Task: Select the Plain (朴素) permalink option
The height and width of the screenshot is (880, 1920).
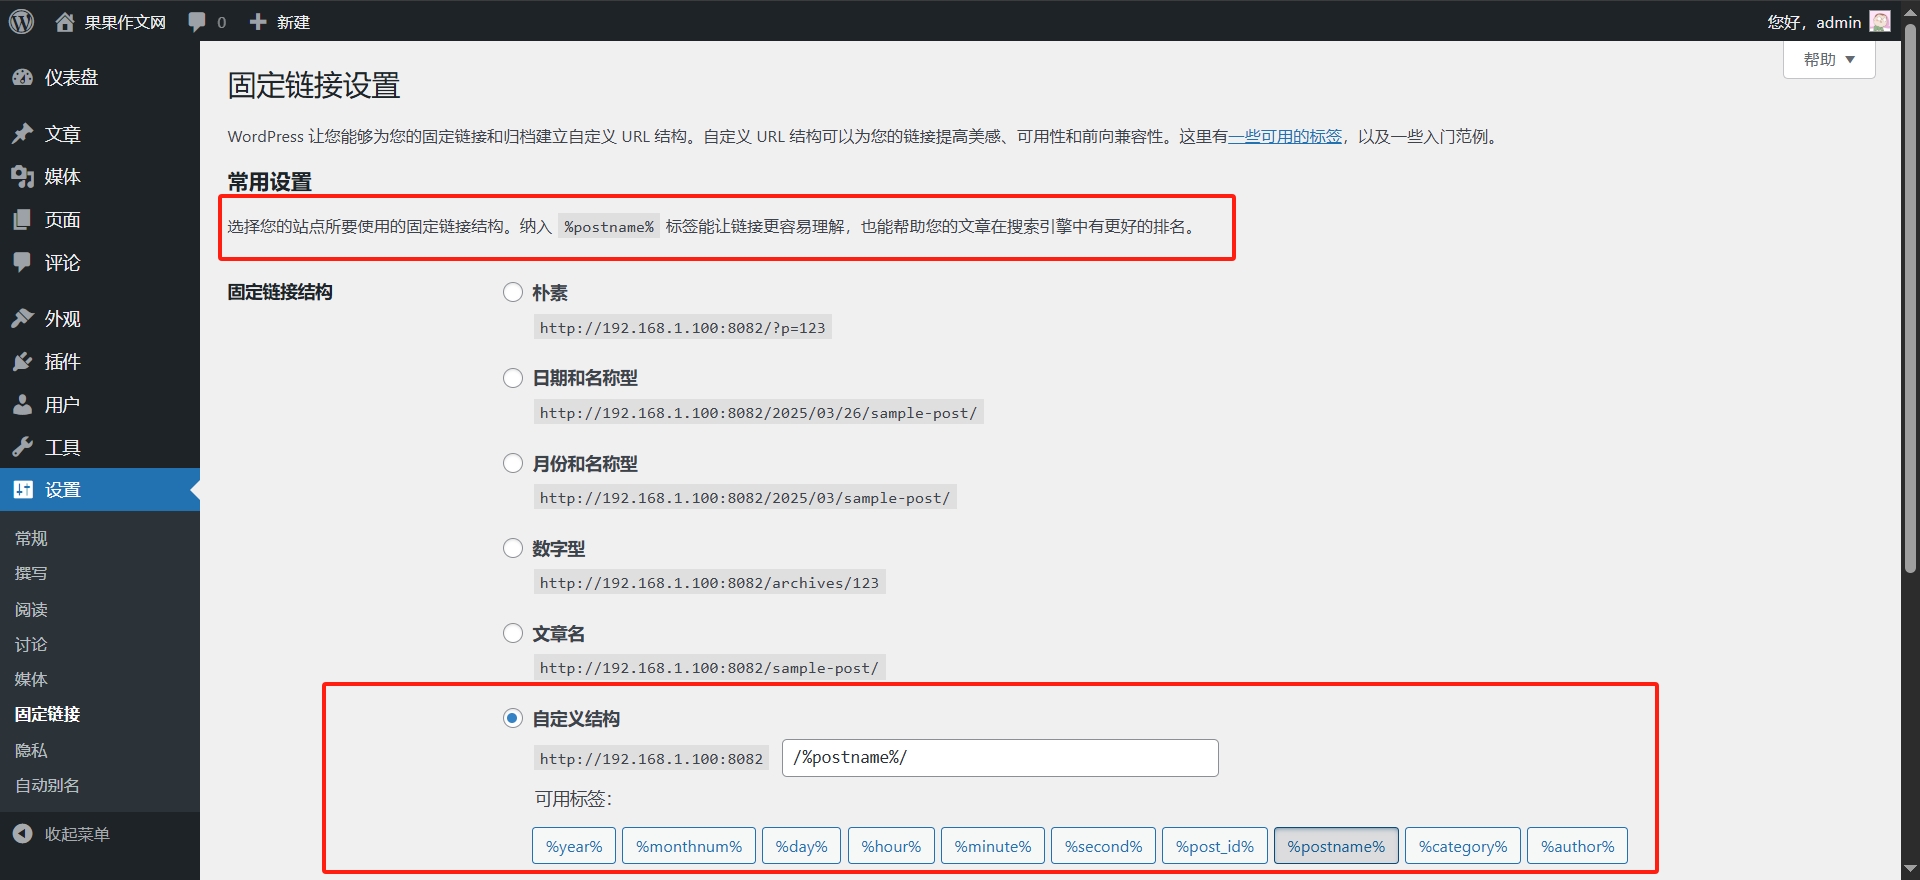Action: pyautogui.click(x=513, y=292)
